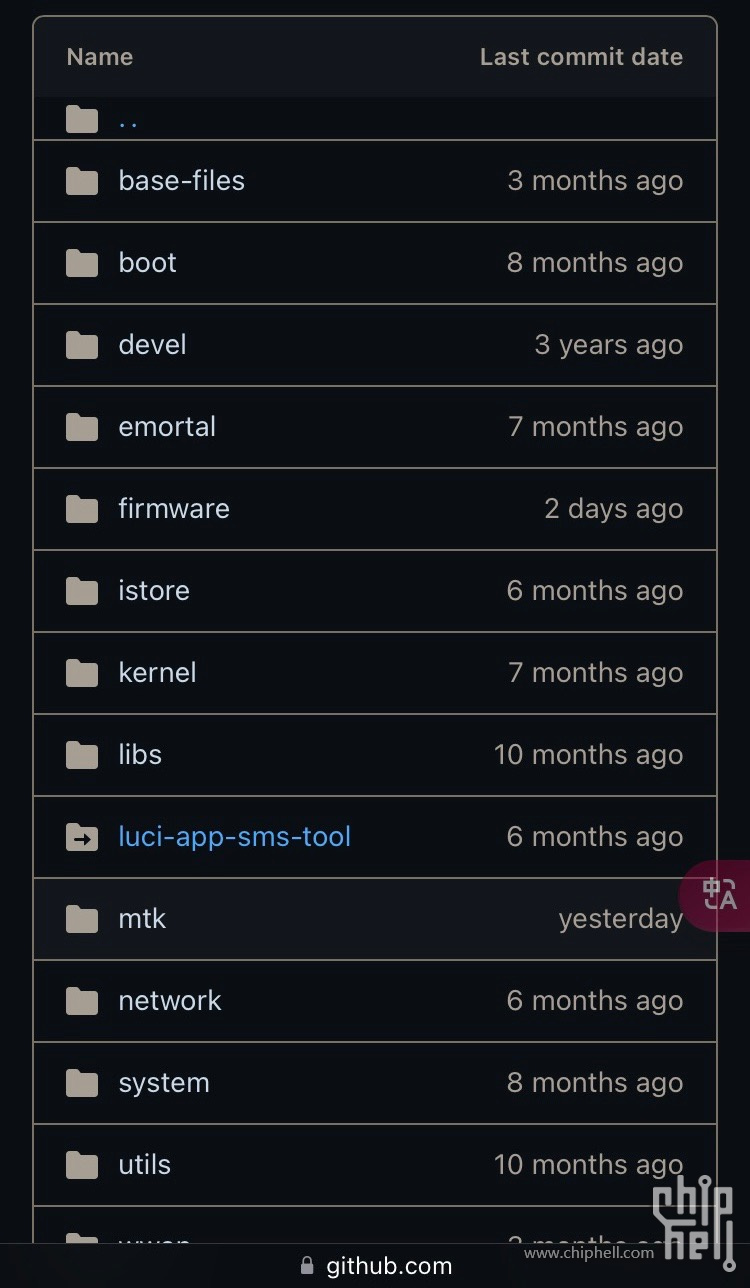Tap the floating translate icon
The image size is (750, 1288).
click(719, 894)
